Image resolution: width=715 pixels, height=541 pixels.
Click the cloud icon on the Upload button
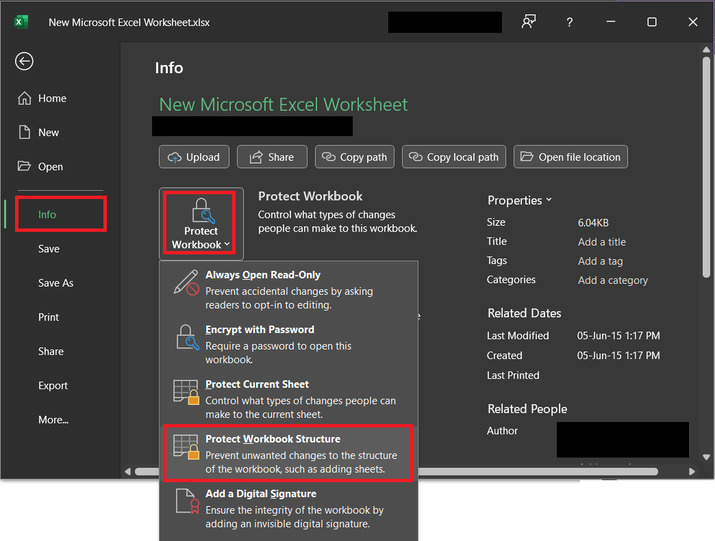[x=175, y=157]
